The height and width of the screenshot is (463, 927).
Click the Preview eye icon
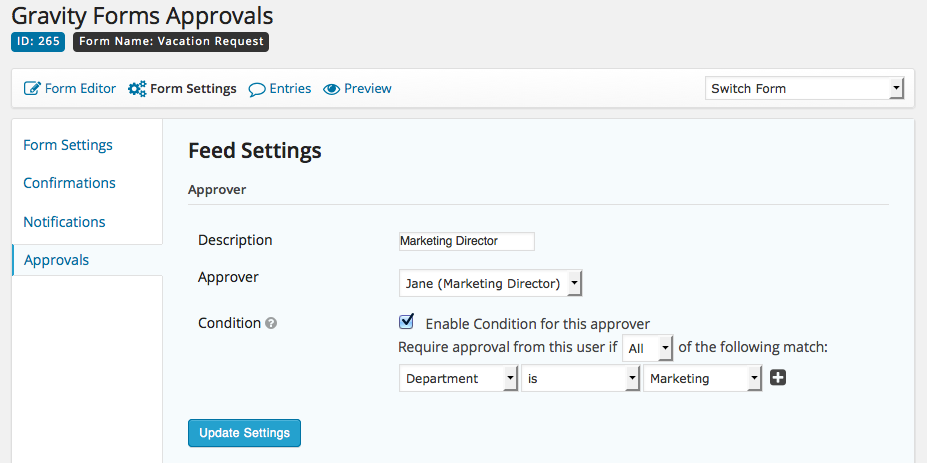(331, 89)
